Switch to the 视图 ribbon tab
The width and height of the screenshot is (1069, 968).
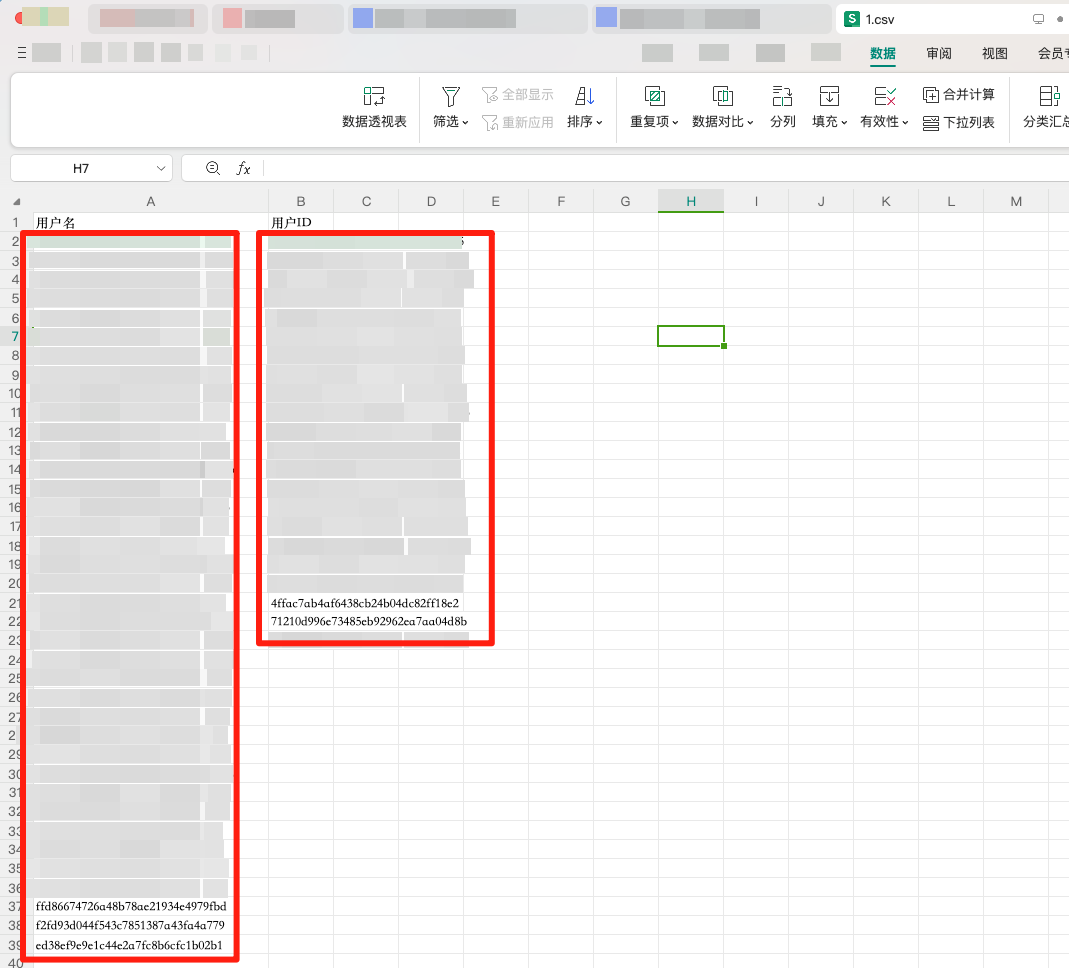[995, 53]
